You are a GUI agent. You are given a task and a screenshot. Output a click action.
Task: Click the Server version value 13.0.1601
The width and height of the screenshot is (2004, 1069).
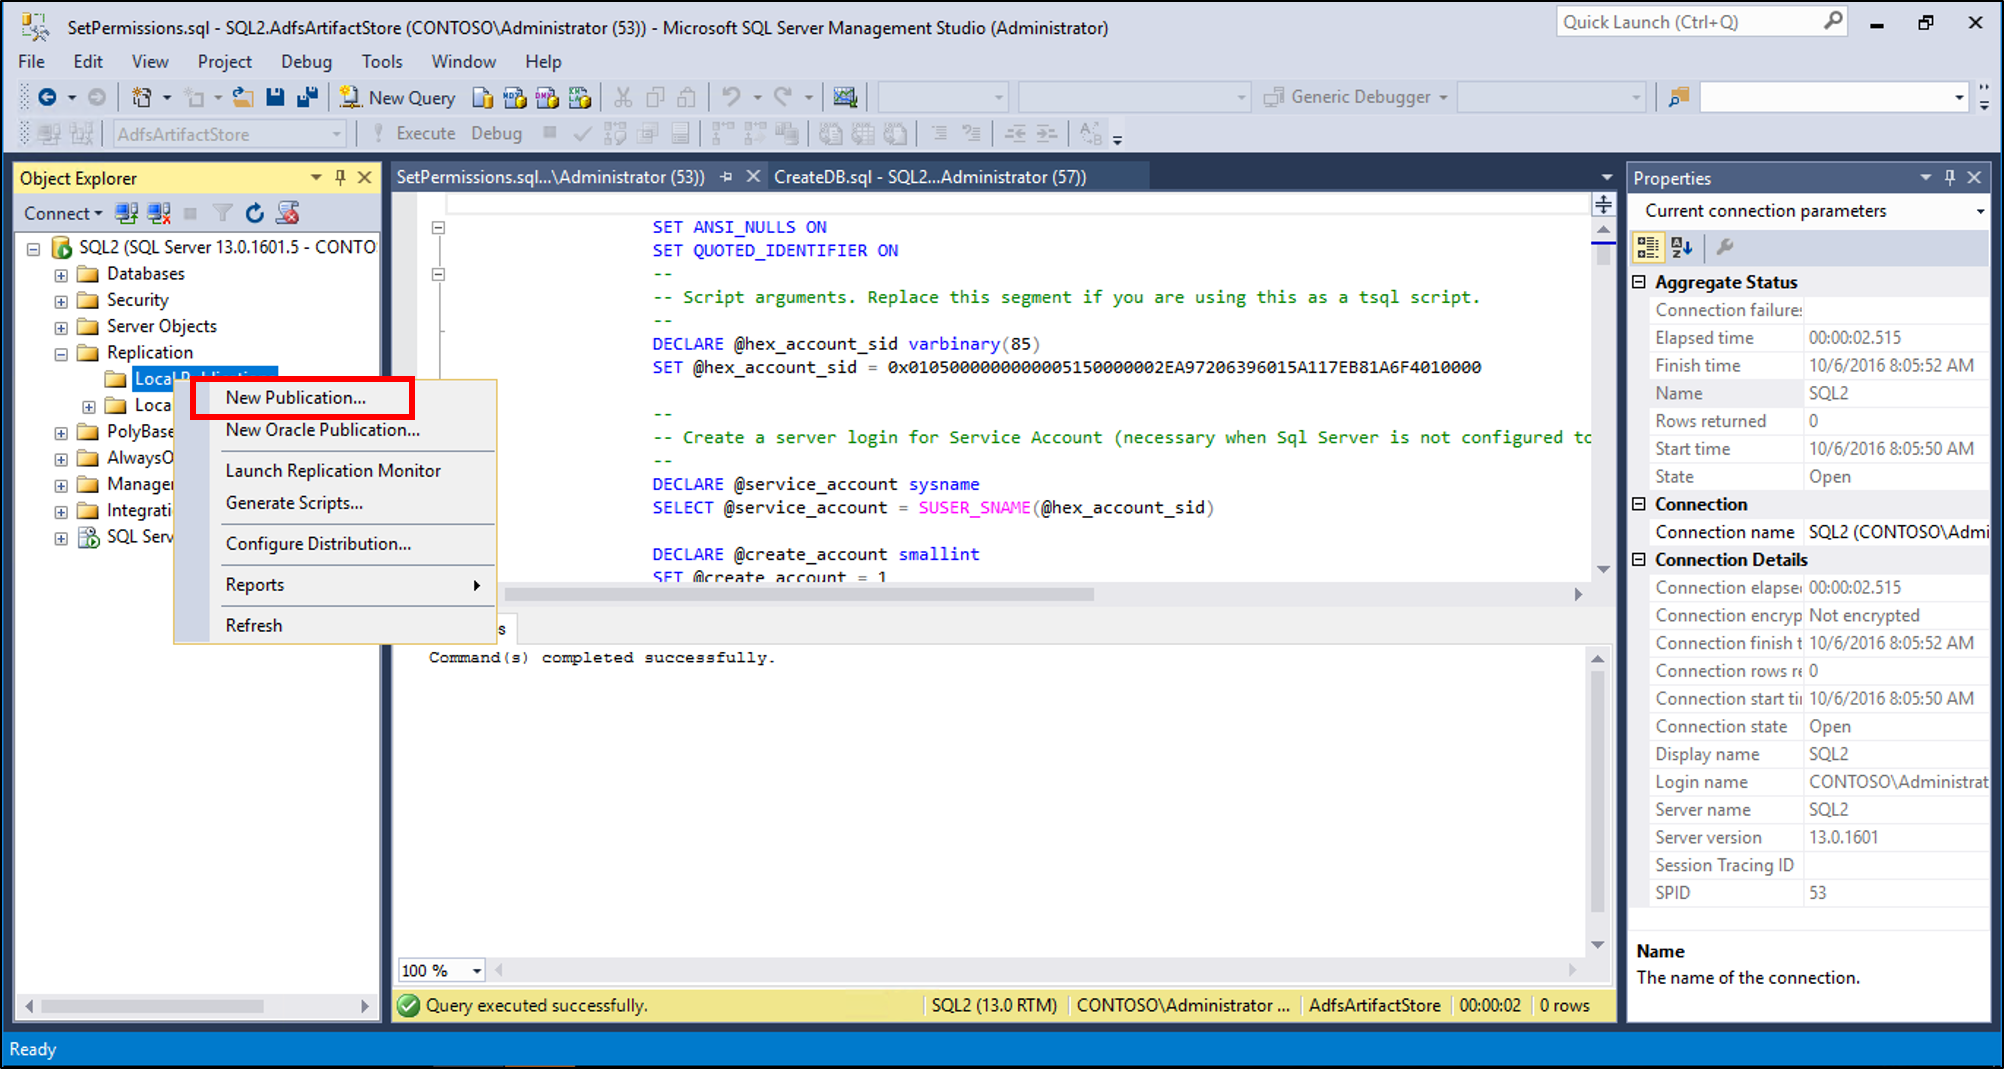[1843, 838]
